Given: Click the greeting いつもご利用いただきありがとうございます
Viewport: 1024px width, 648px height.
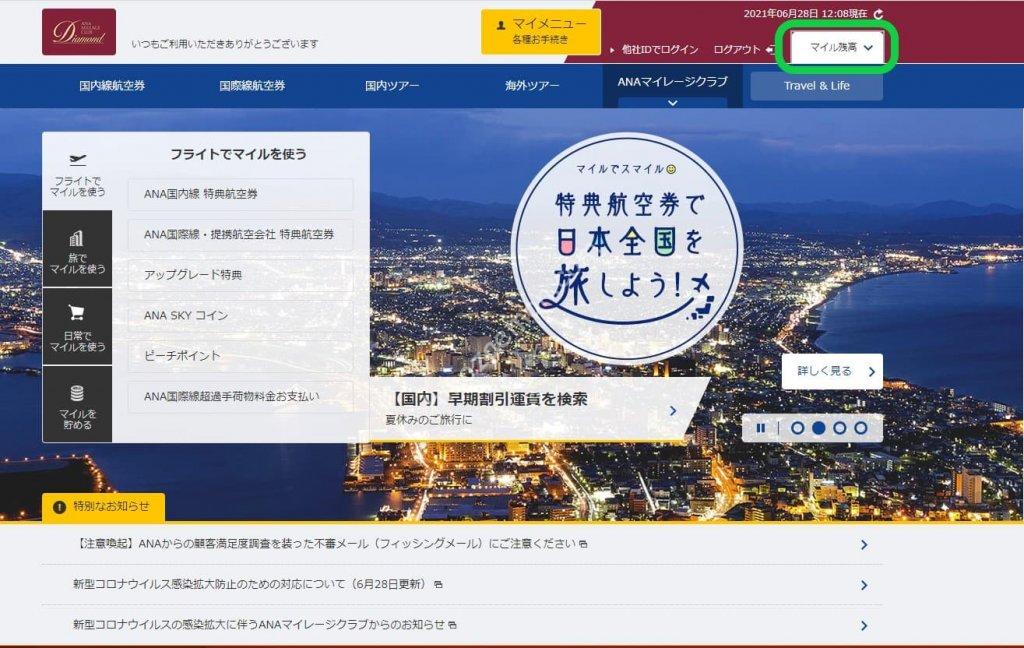Looking at the screenshot, I should pyautogui.click(x=225, y=44).
